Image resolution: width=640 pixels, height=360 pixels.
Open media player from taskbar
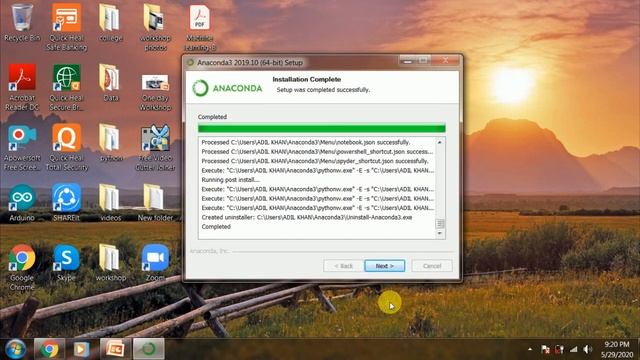pos(81,349)
